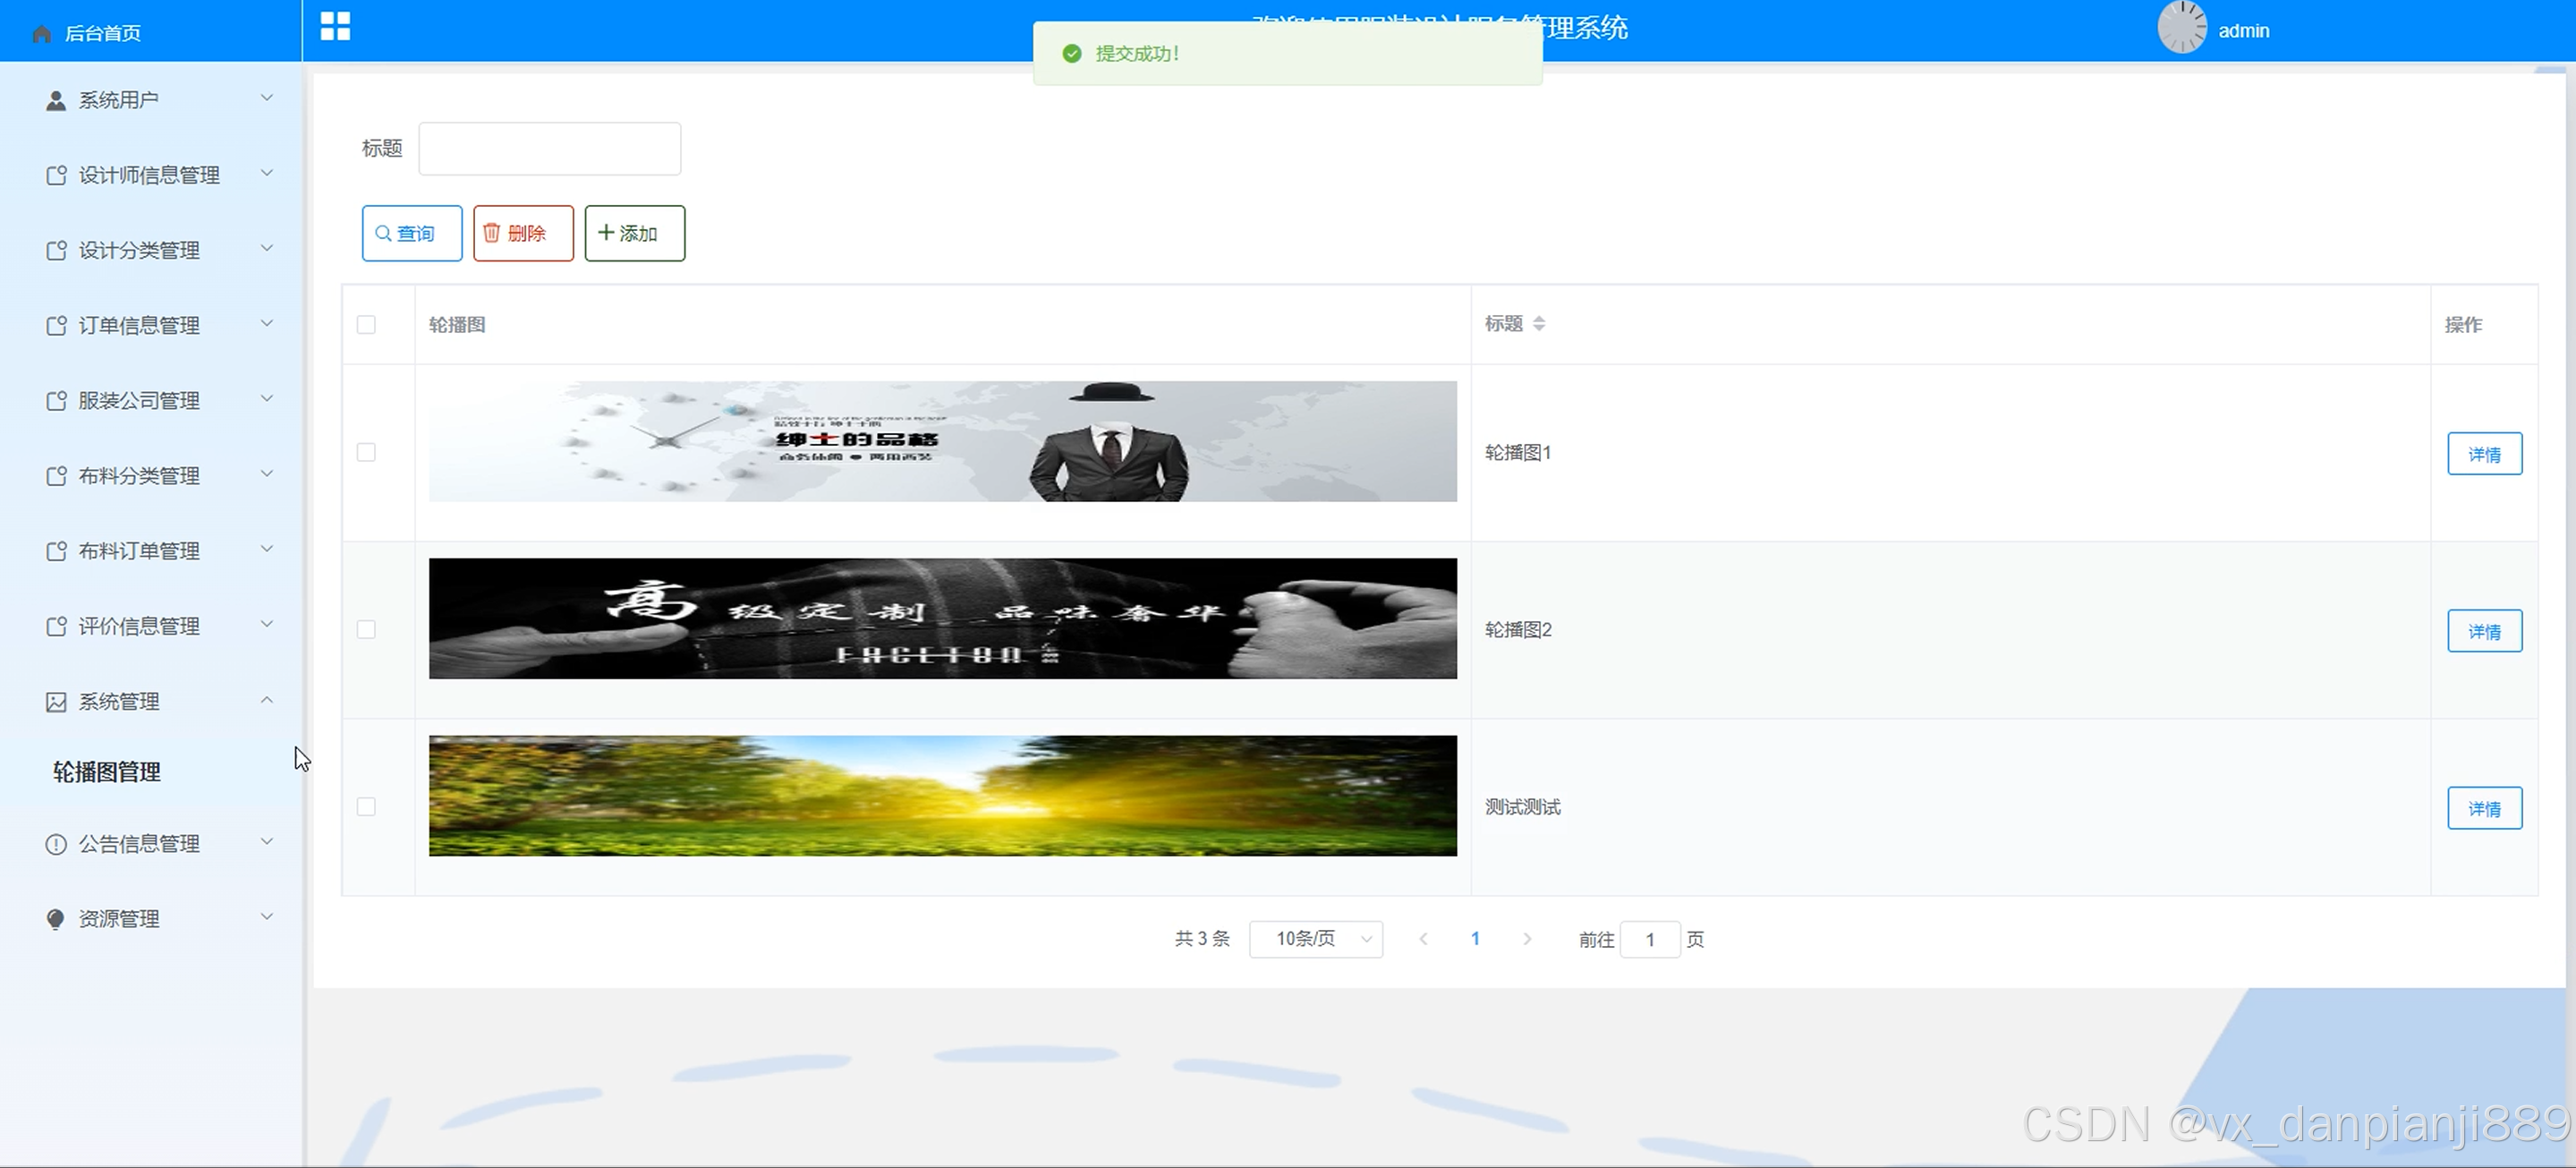Viewport: 2576px width, 1168px height.
Task: Toggle the select-all header checkbox
Action: 366,325
